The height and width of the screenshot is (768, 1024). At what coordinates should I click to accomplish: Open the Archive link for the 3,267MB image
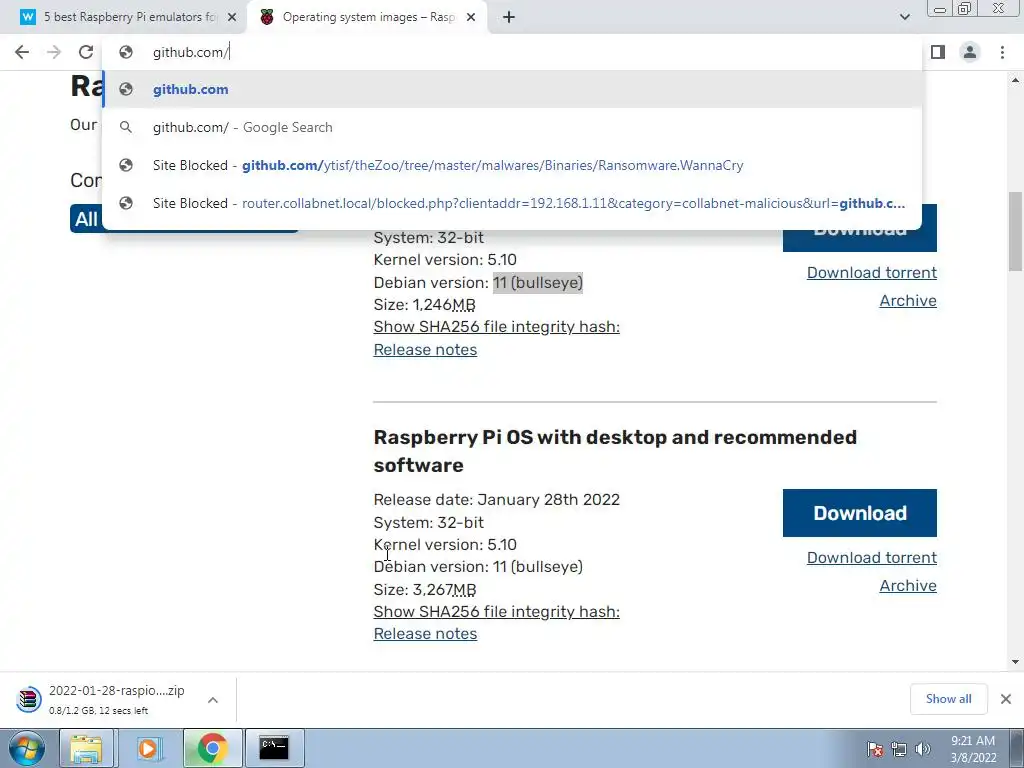(908, 585)
